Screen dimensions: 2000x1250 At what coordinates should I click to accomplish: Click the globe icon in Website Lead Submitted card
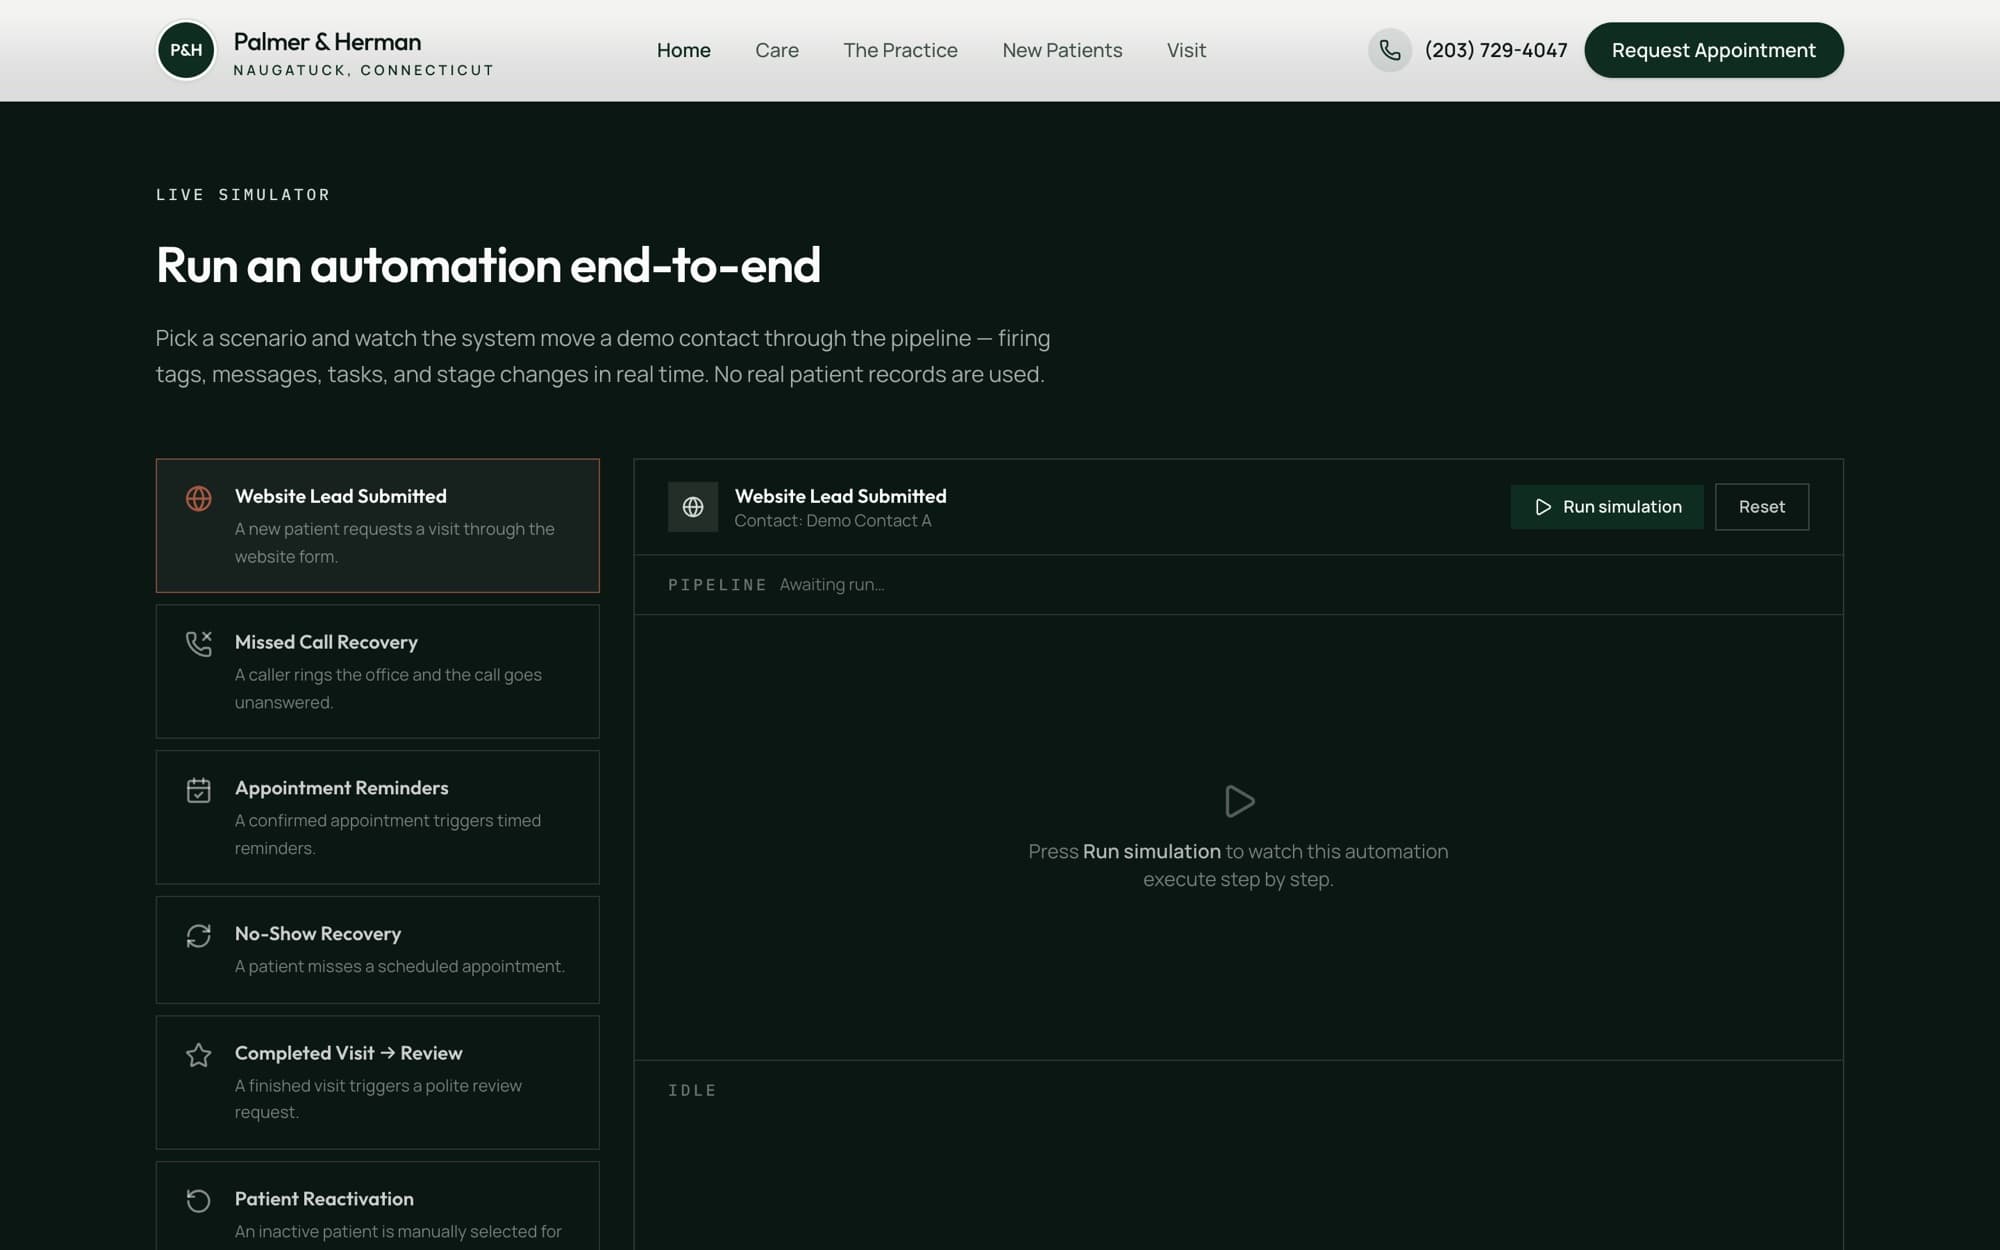199,498
